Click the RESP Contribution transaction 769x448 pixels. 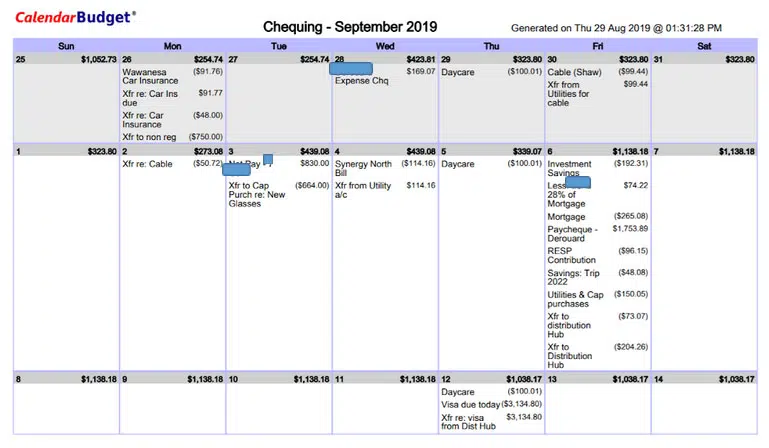571,256
